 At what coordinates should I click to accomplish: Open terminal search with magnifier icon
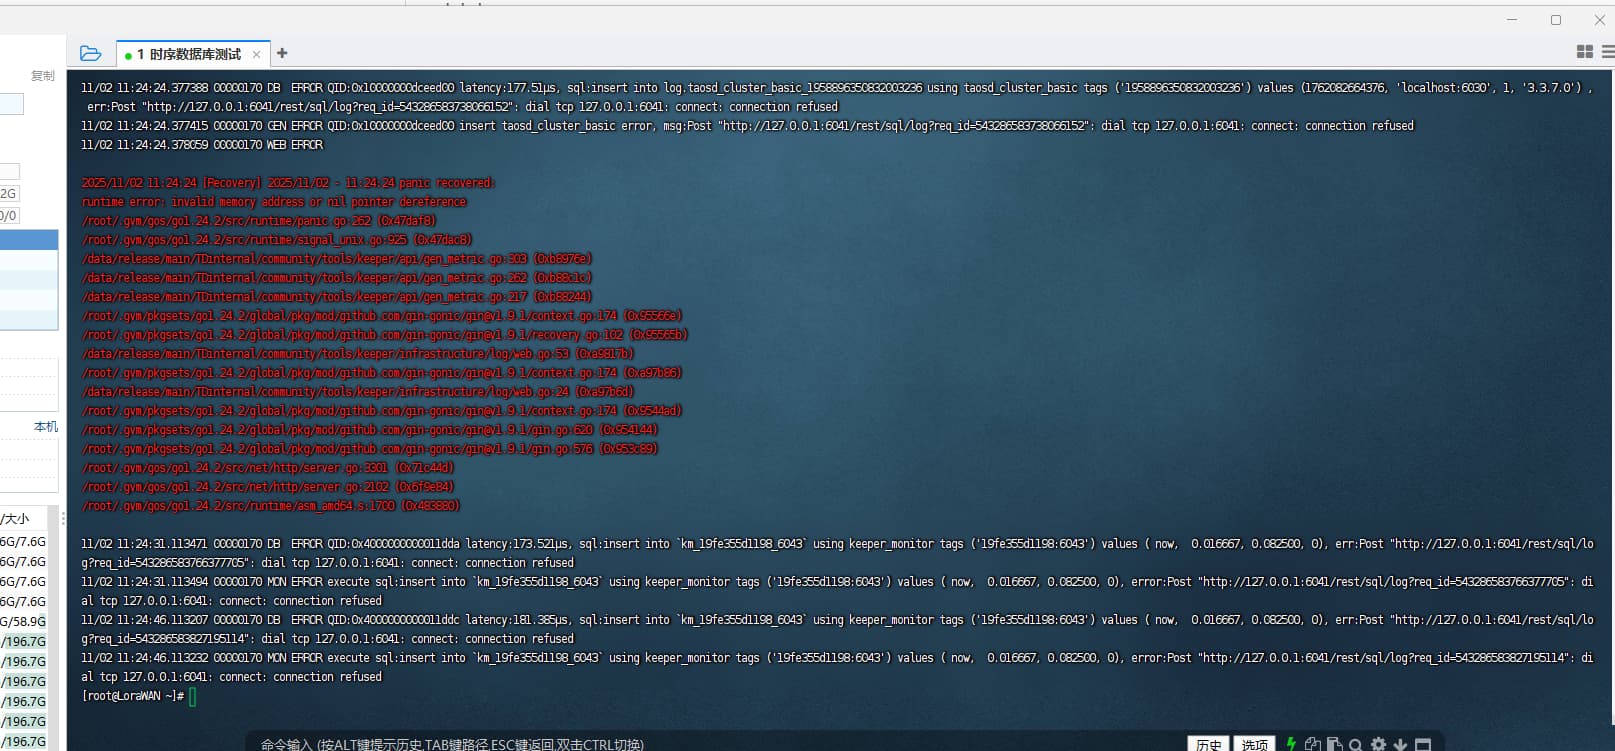[x=1356, y=744]
